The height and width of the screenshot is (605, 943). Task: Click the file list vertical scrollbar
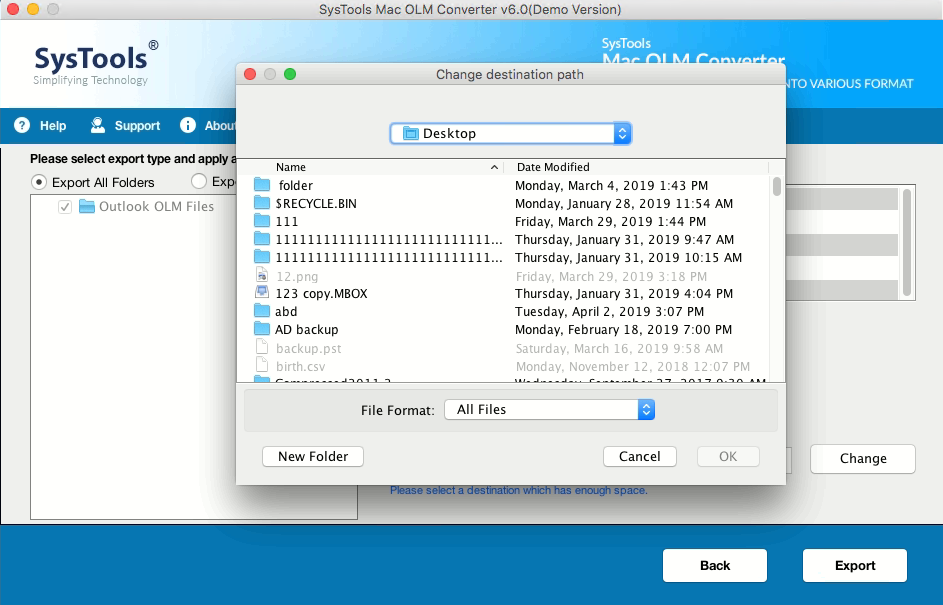(x=776, y=186)
